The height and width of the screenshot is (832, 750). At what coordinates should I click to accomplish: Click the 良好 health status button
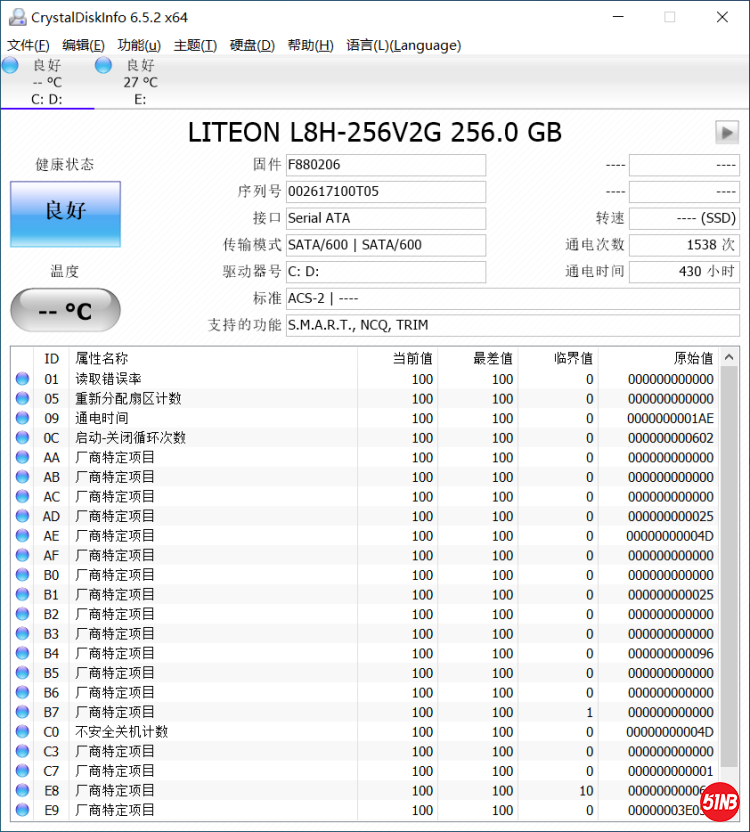[65, 213]
